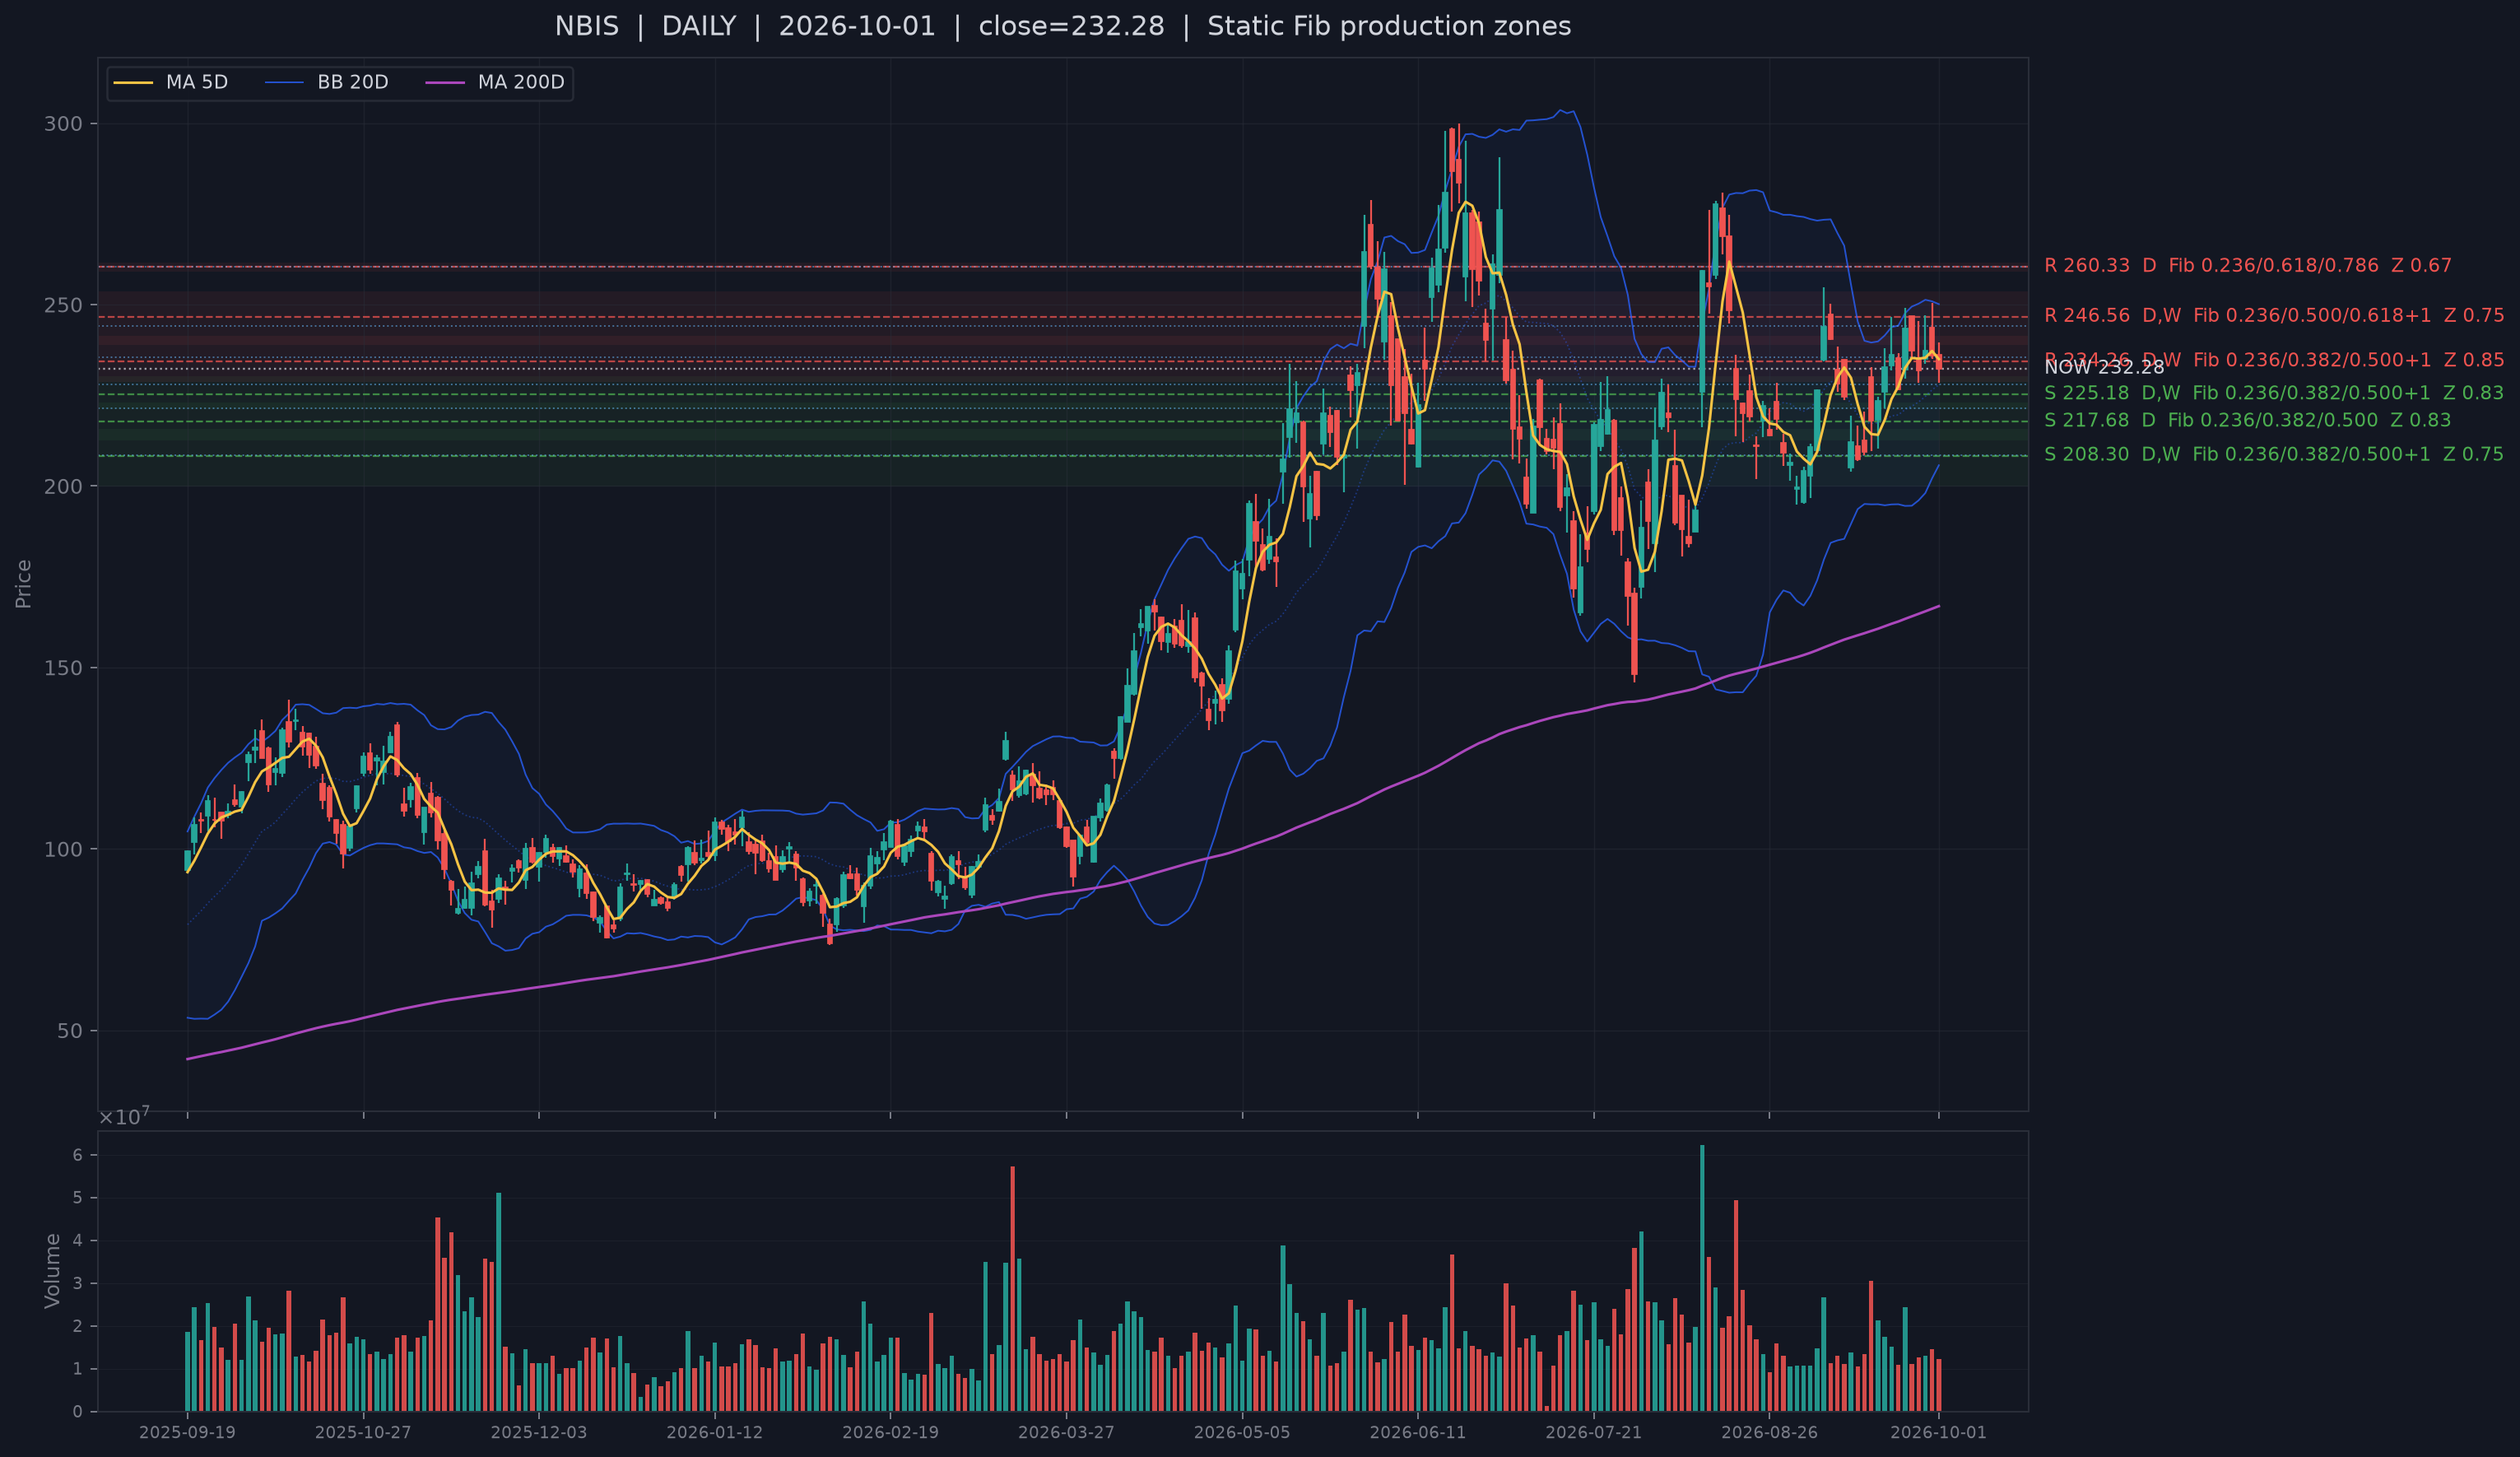This screenshot has height=1457, width=2520.
Task: Click the Price axis label
Action: [23, 584]
